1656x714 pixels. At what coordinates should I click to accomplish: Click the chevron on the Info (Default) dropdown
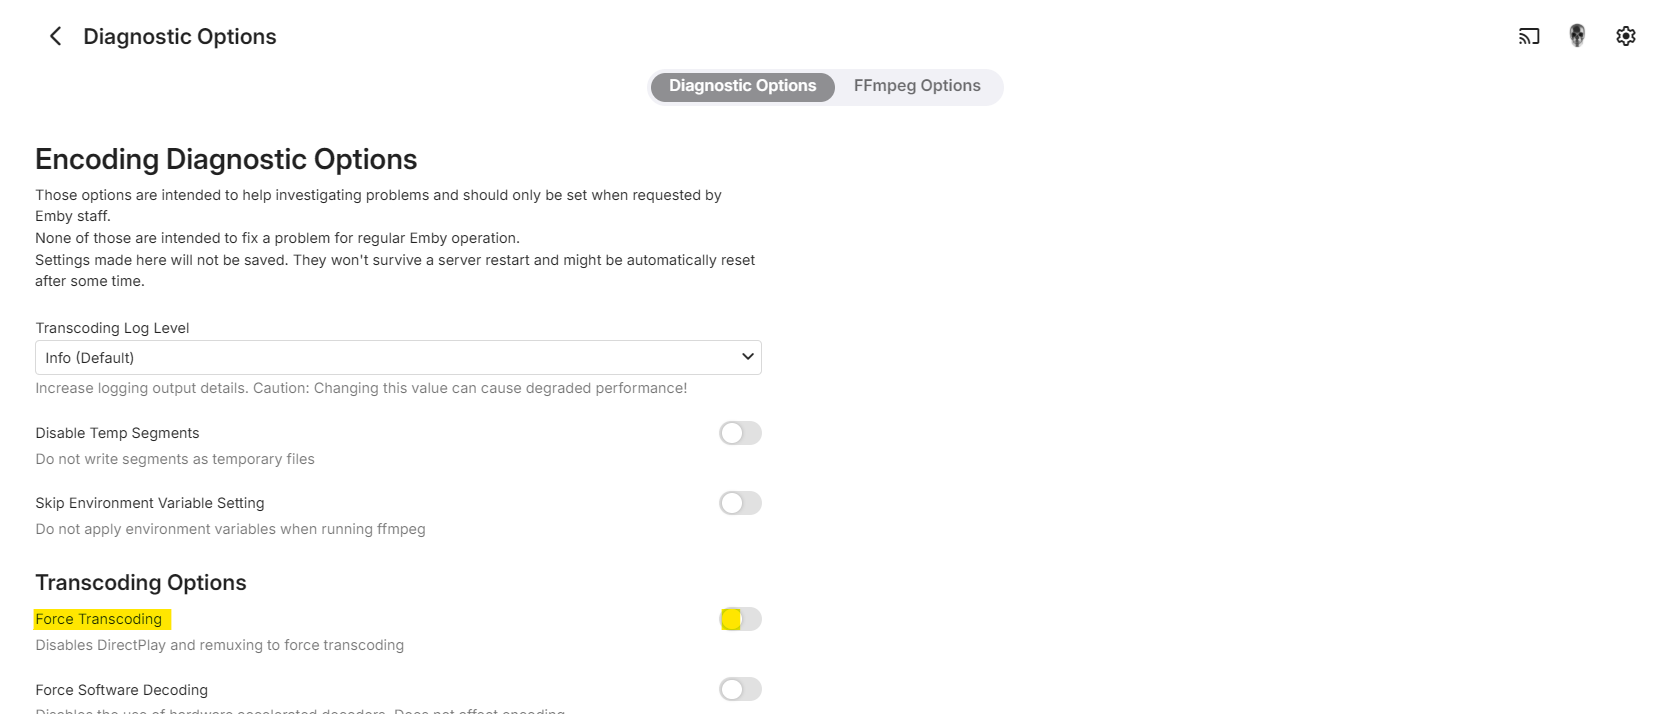(x=747, y=357)
